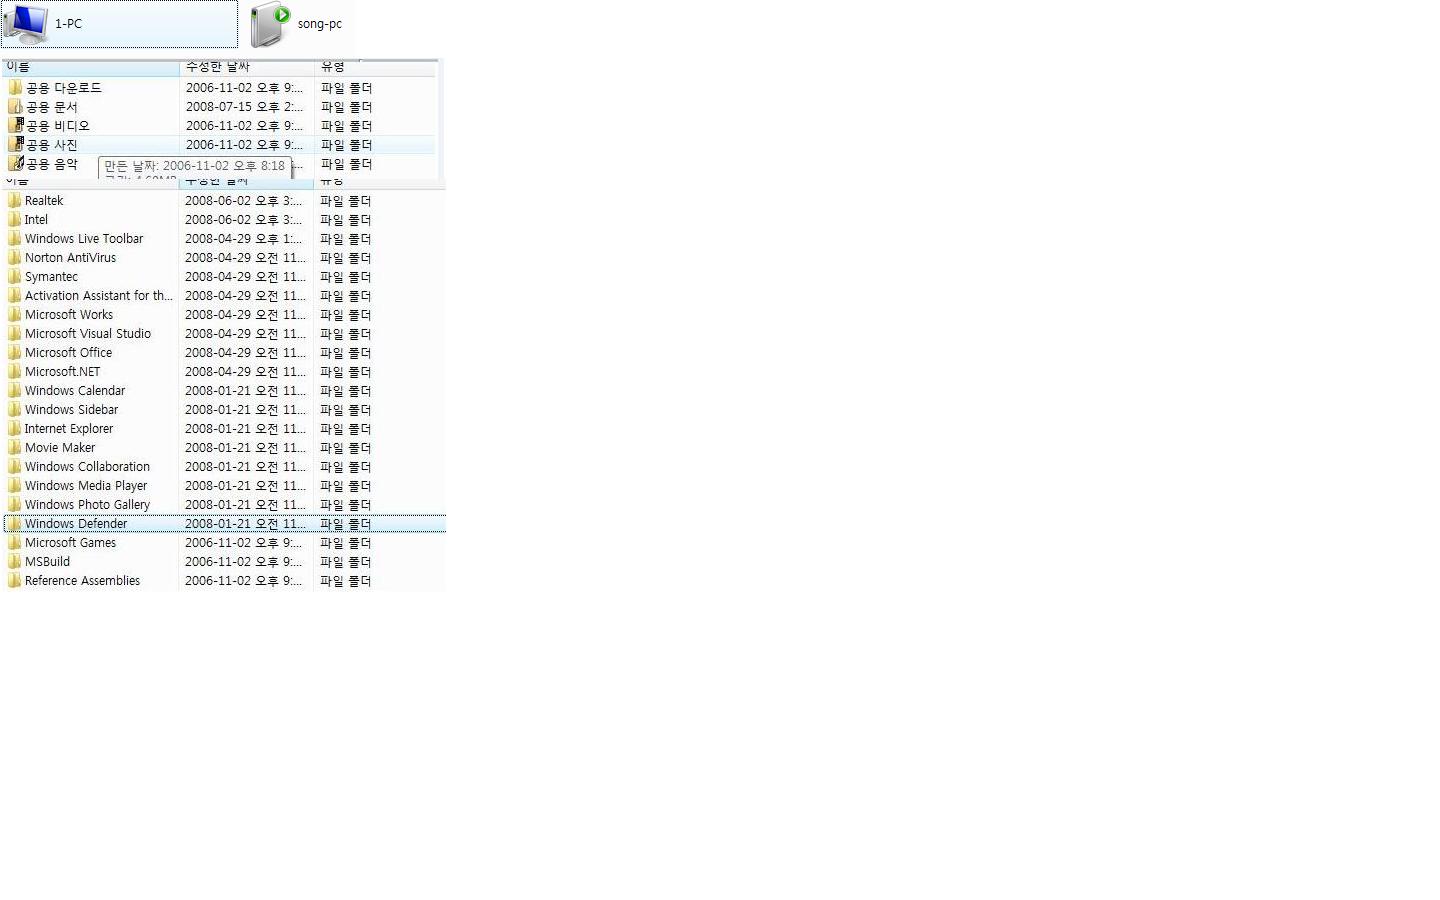Viewport: 1440px width, 900px height.
Task: Click the Movie Maker folder icon
Action: [x=14, y=448]
